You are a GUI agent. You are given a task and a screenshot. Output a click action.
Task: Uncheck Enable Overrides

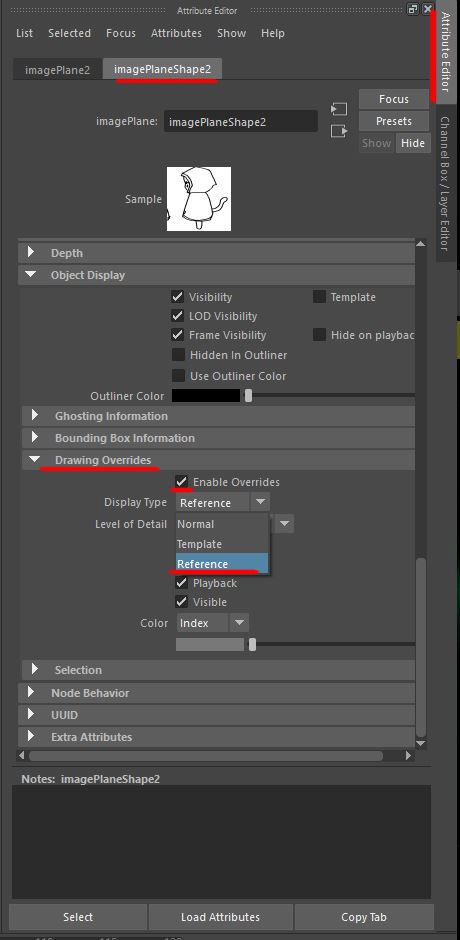[x=182, y=482]
